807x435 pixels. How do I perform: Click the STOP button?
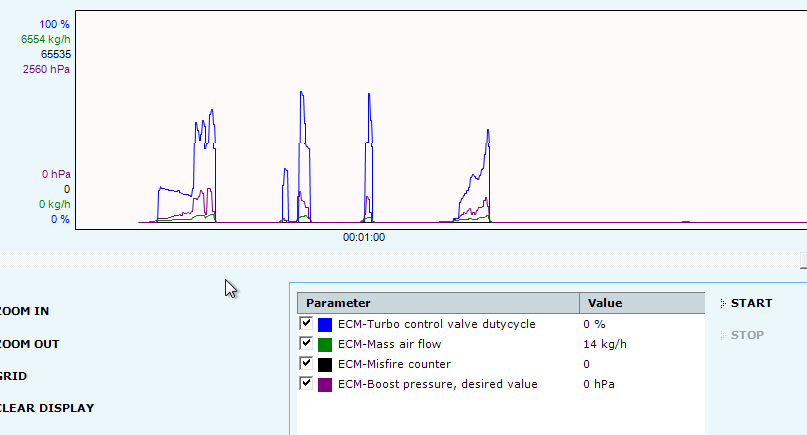pyautogui.click(x=746, y=335)
